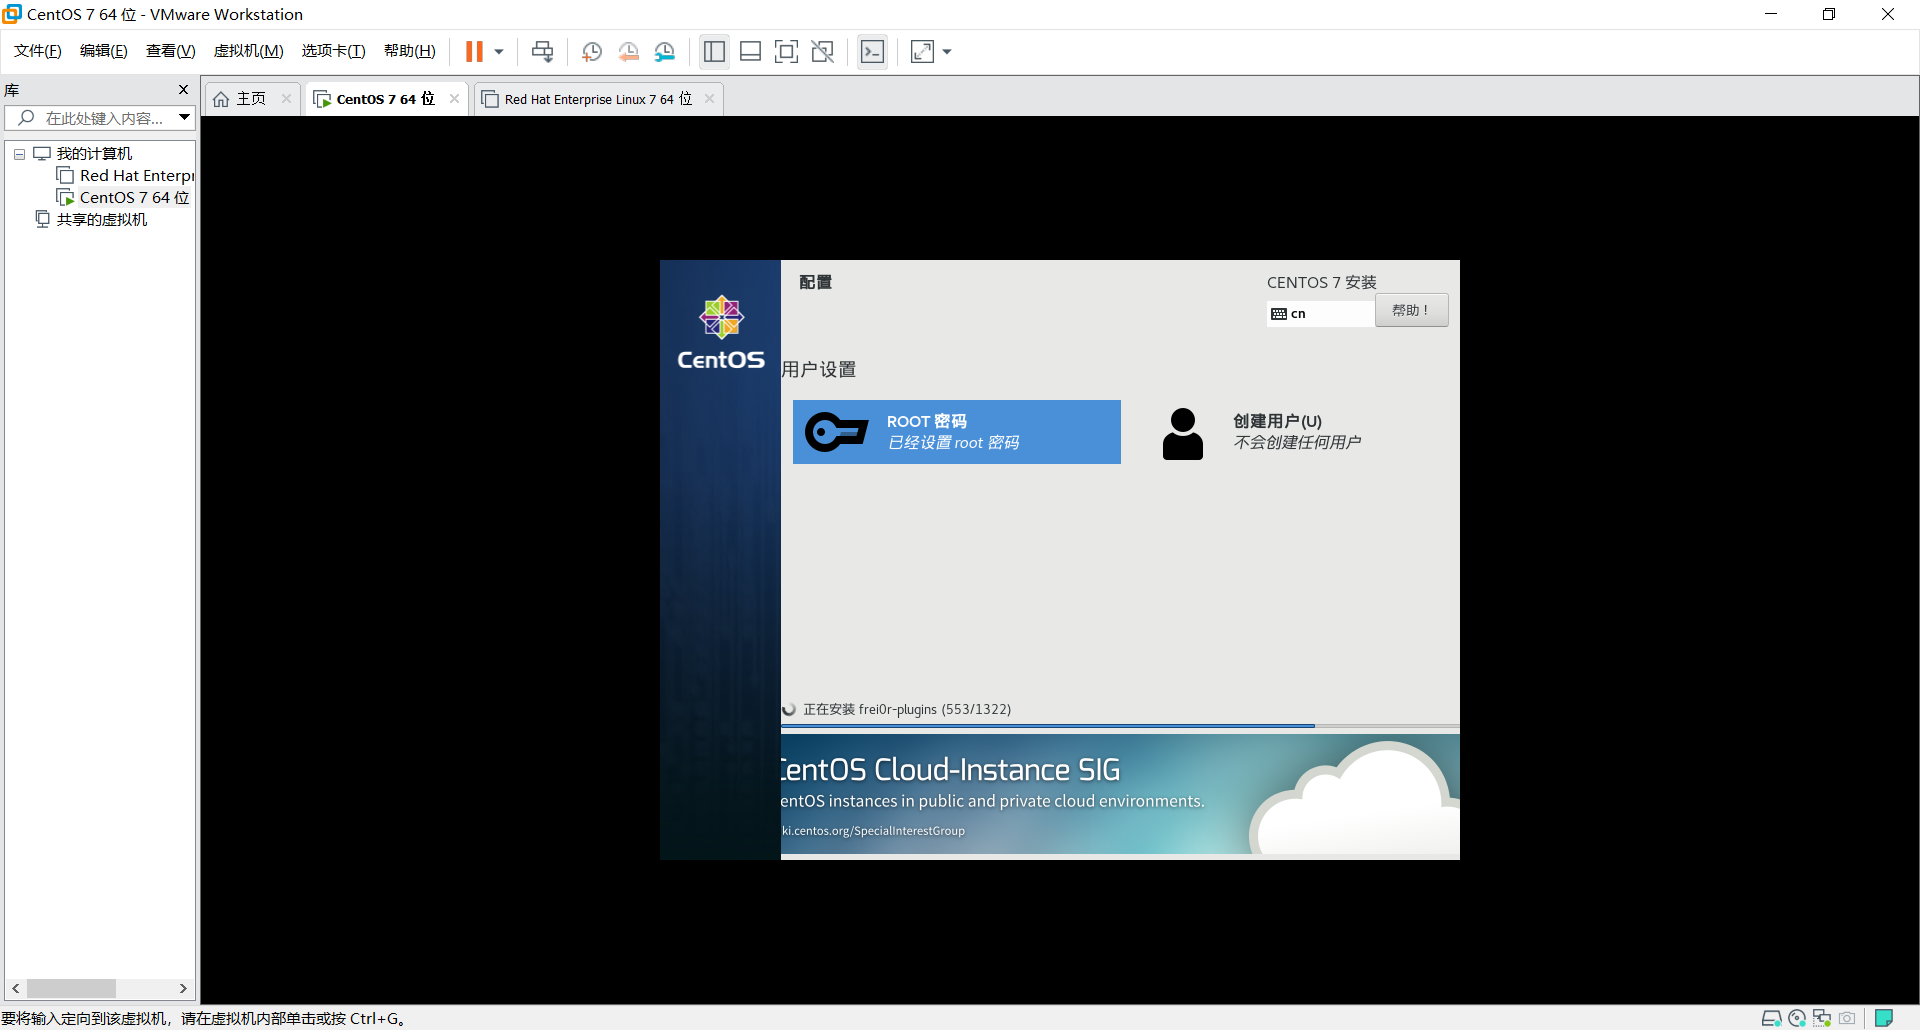This screenshot has height=1030, width=1920.
Task: Collapse the 我的计算机 tree node
Action: [19, 154]
